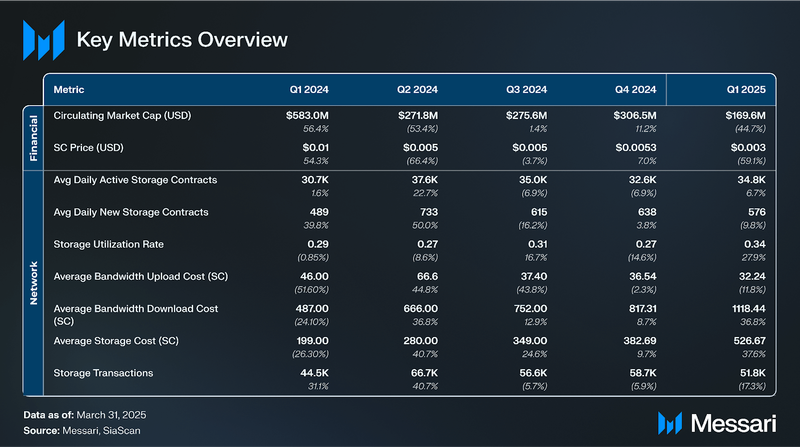This screenshot has height=447, width=800.
Task: Click the 1118.44 download cost value
Action: [744, 308]
